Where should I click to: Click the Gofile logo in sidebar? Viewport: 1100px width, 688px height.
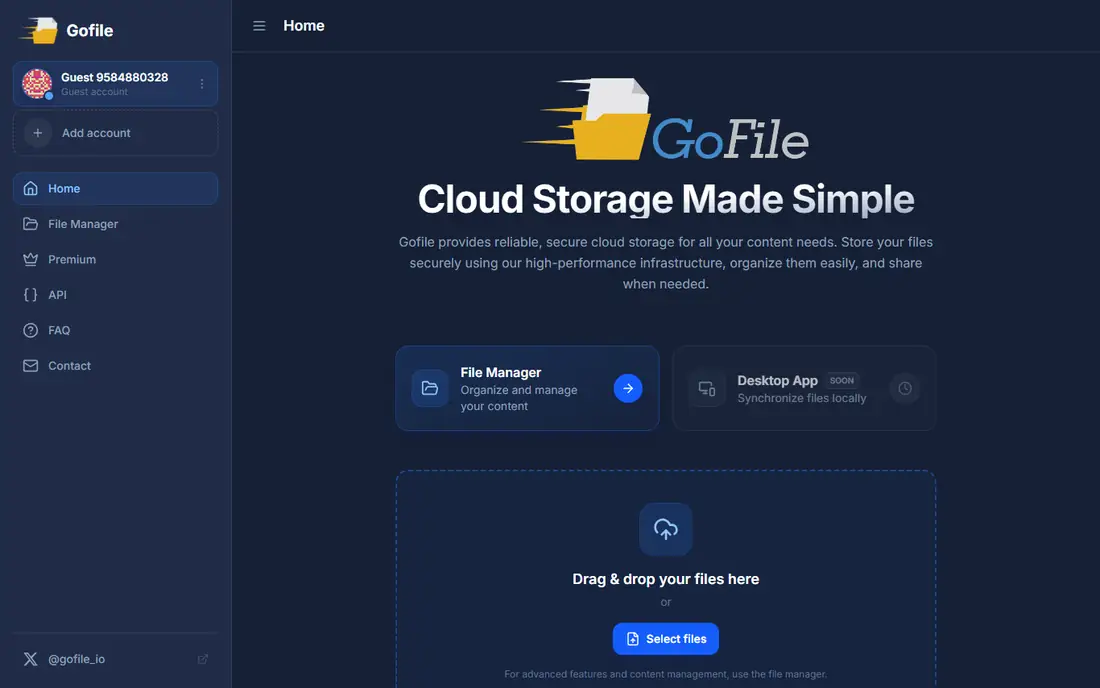pyautogui.click(x=39, y=30)
